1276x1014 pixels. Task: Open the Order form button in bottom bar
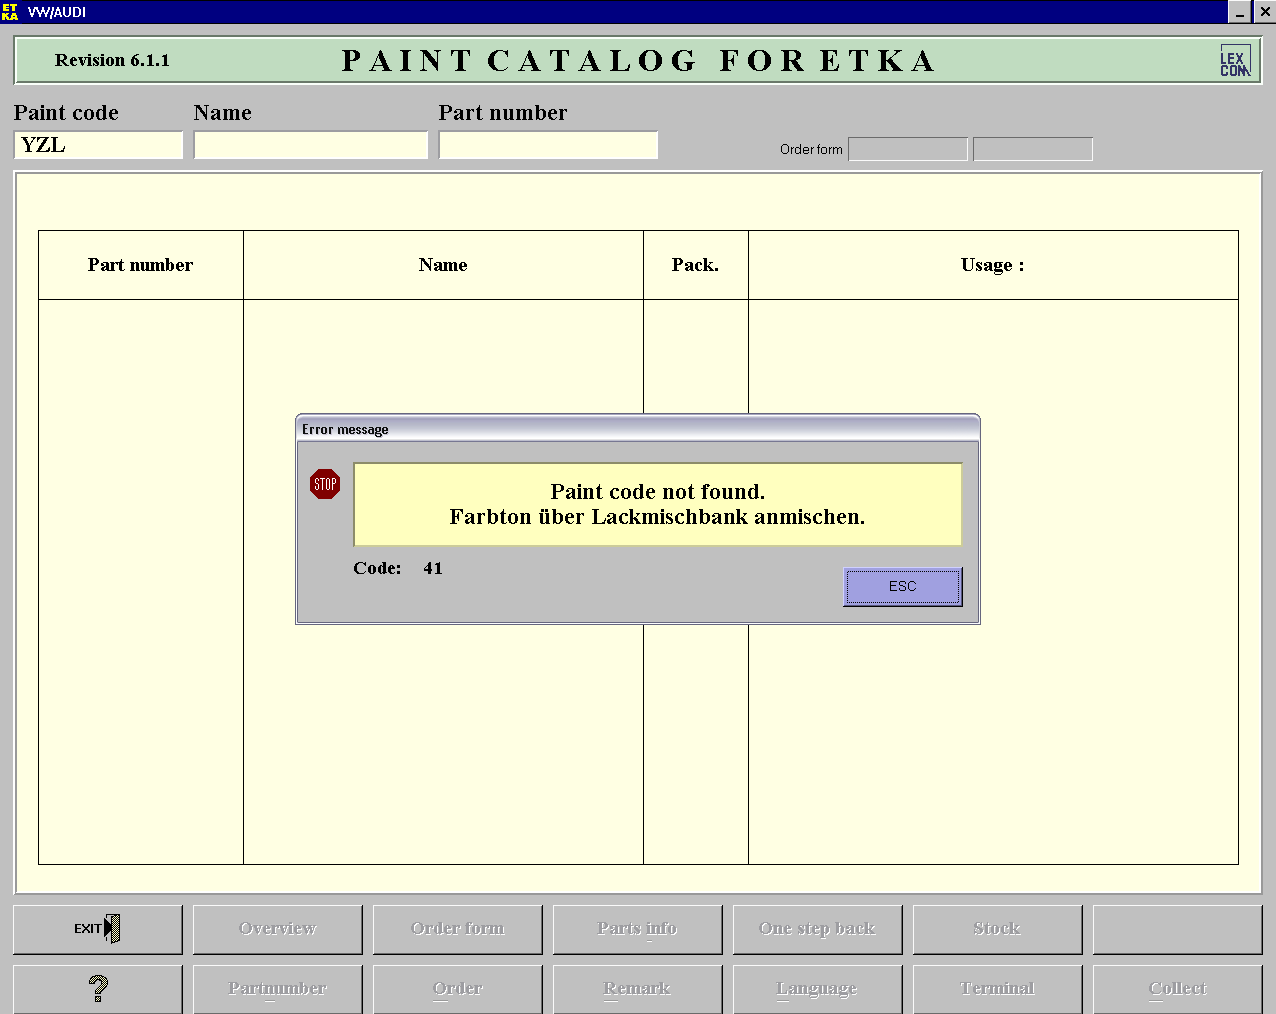tap(458, 929)
